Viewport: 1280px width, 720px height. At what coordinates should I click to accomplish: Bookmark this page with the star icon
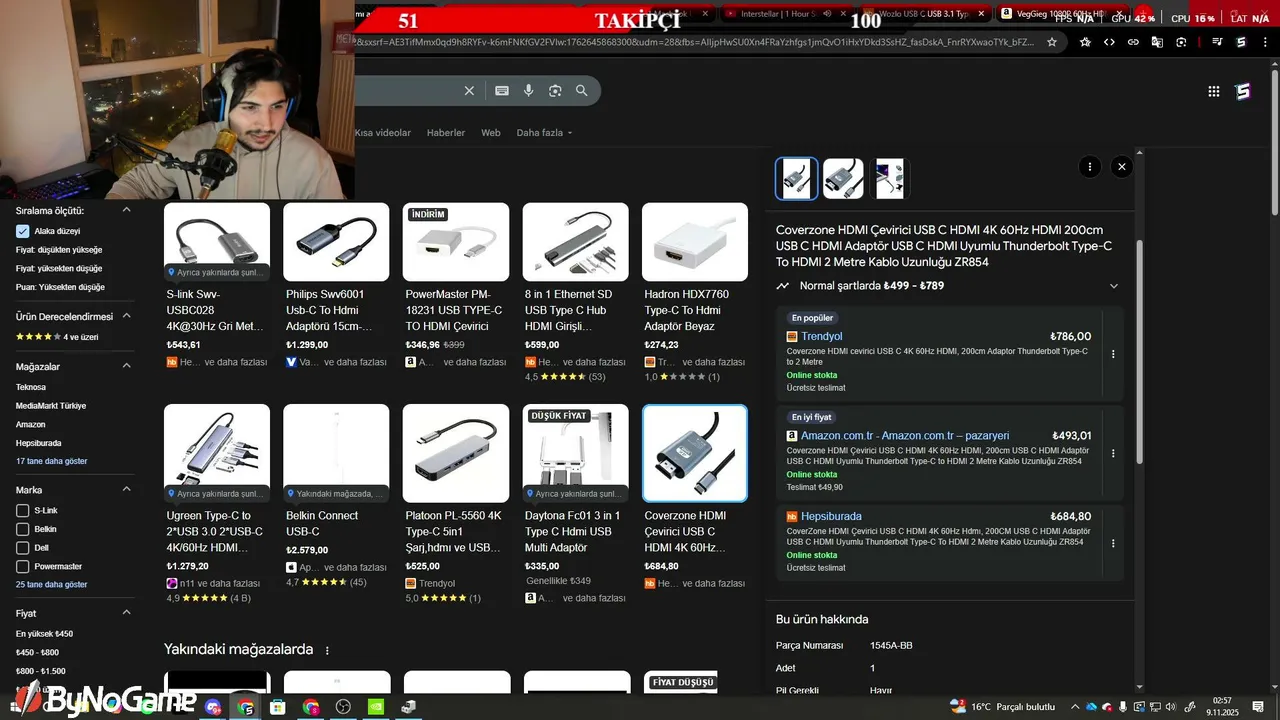(1052, 42)
